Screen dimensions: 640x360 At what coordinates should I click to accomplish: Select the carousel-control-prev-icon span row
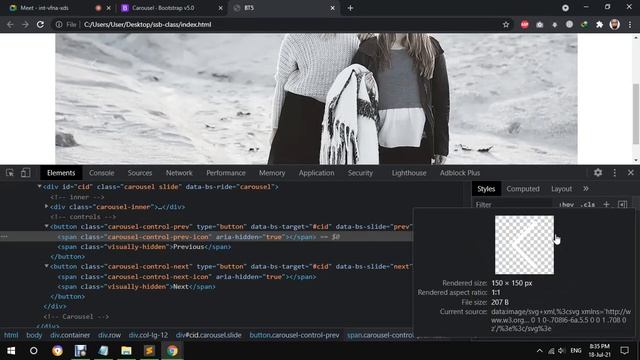pos(206,237)
